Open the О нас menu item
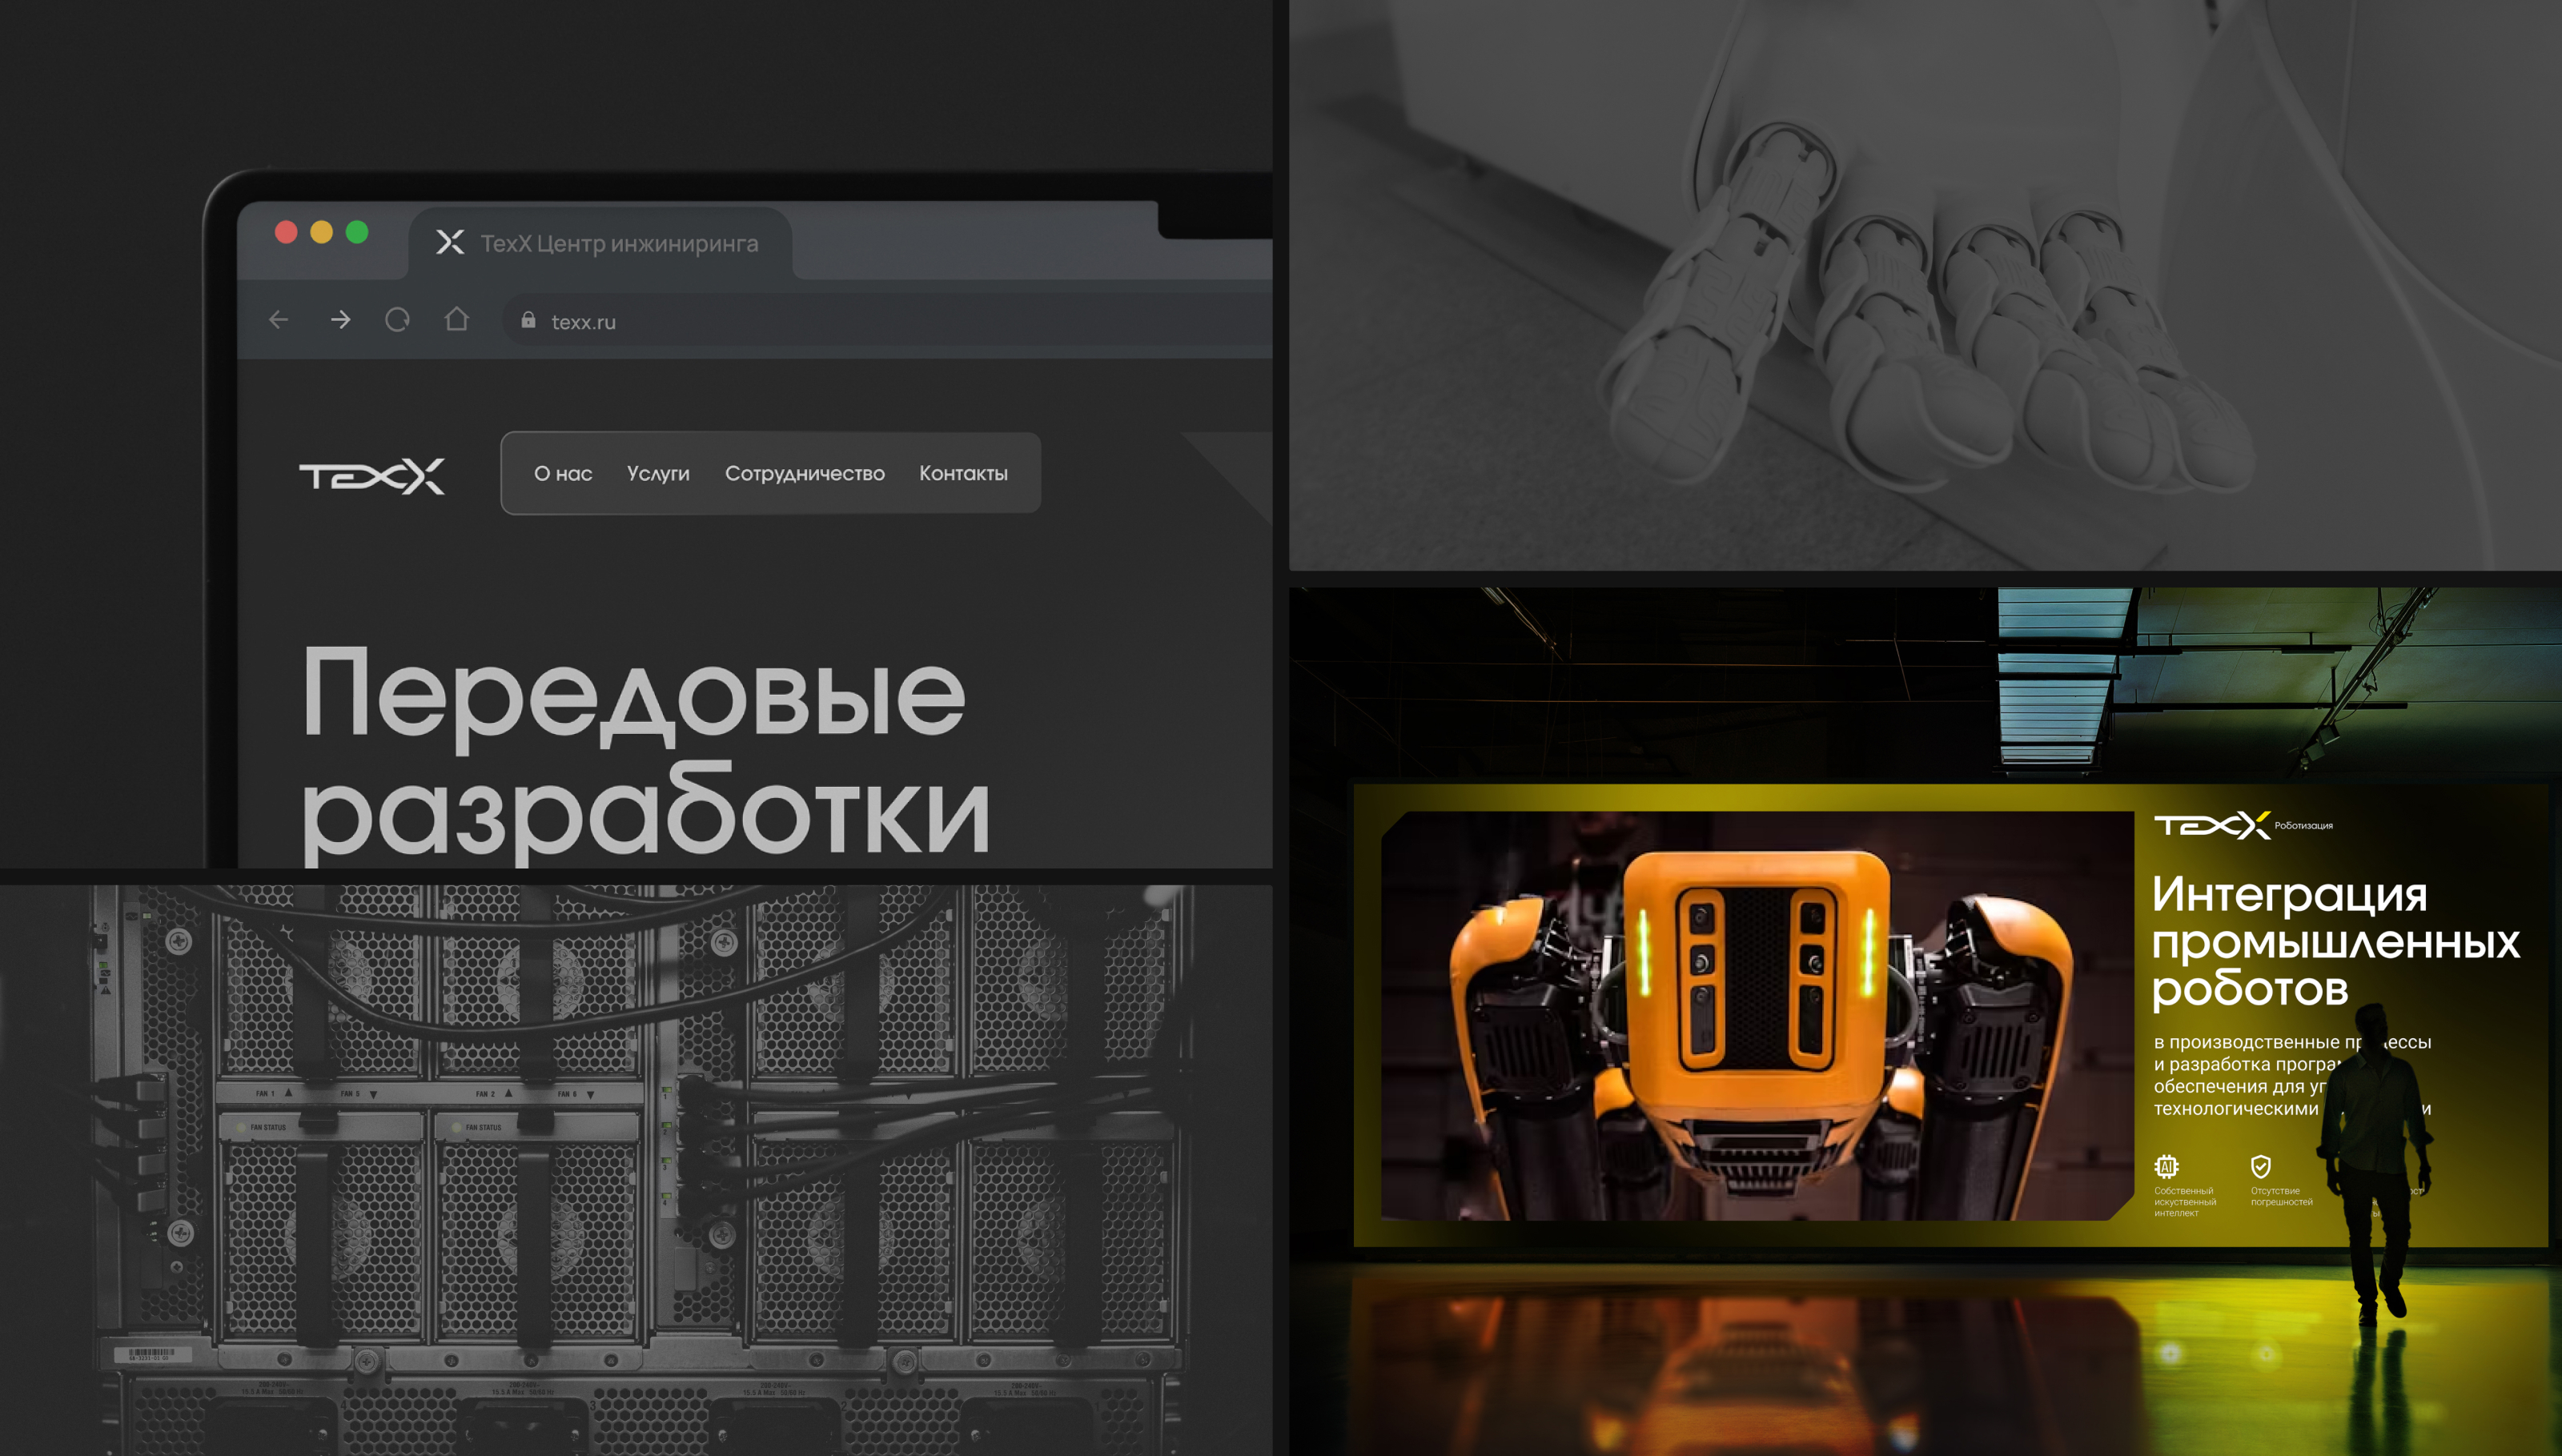 pyautogui.click(x=563, y=474)
